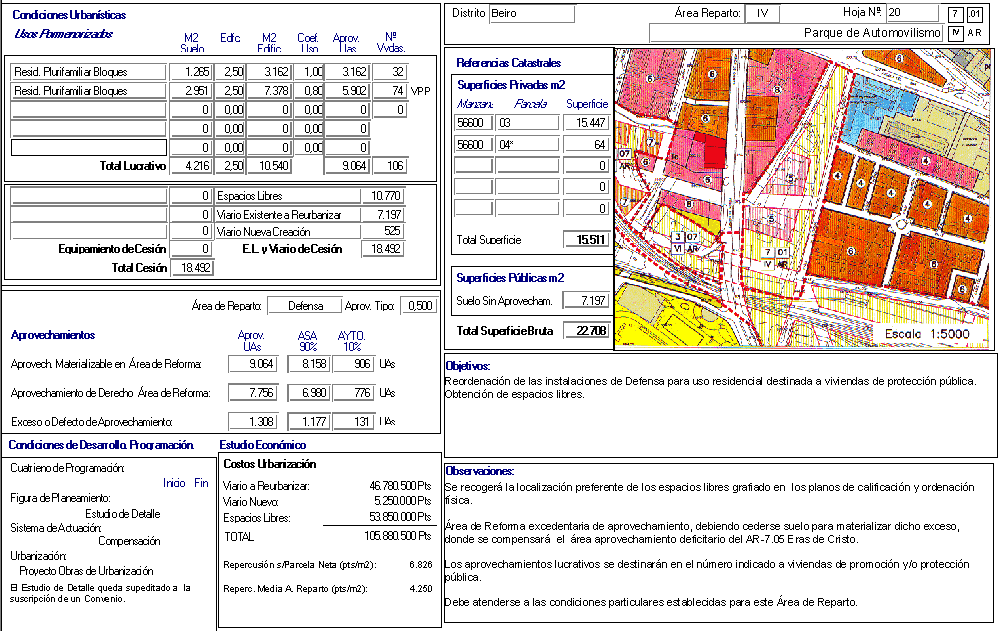Click the bright red block on the map

click(713, 152)
